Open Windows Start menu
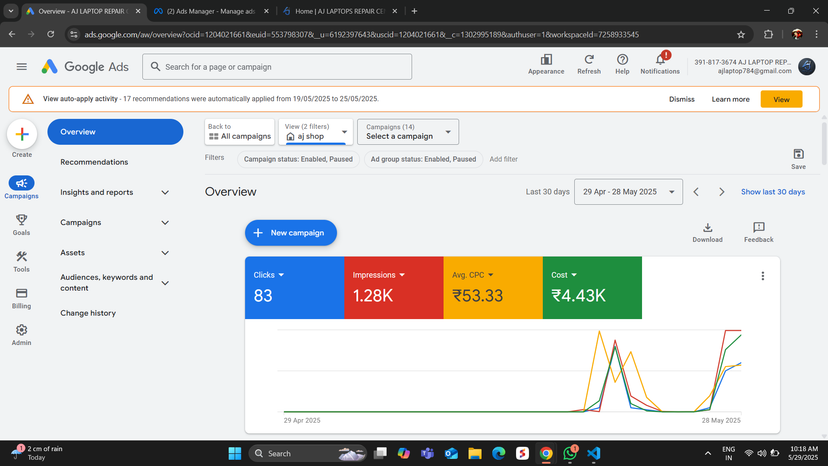Screen dimensions: 828x466 click(x=234, y=453)
